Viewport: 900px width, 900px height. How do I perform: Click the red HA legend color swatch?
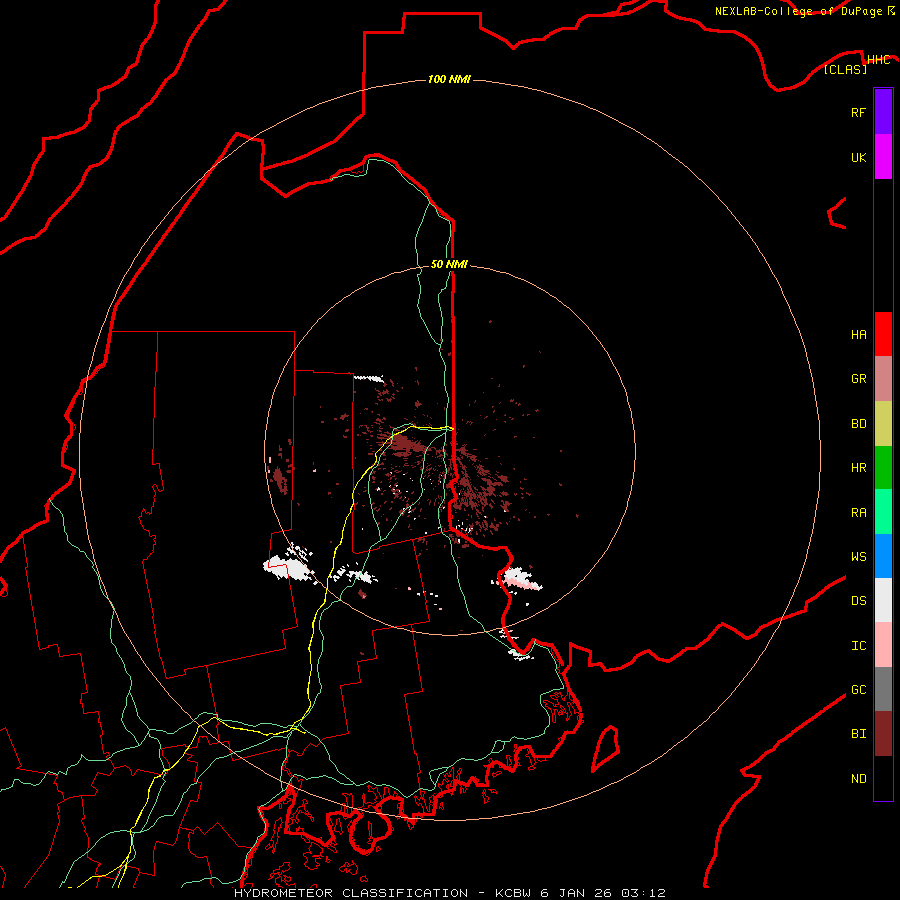pos(883,334)
